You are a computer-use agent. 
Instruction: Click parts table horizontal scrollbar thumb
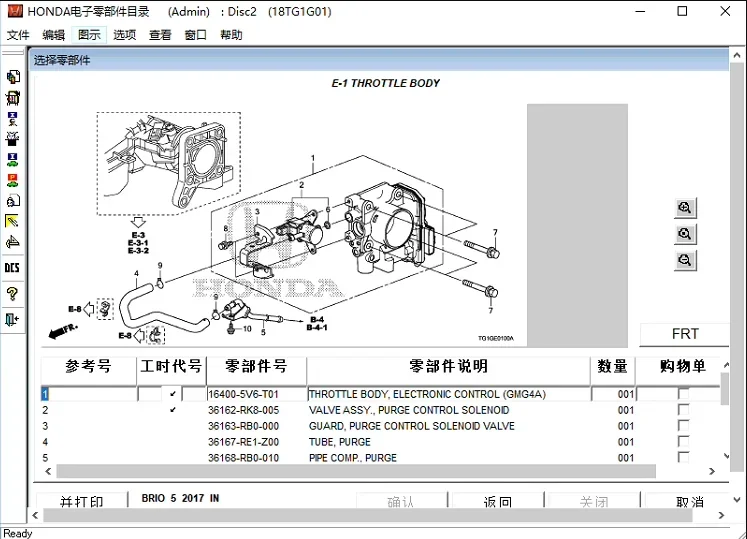[356, 471]
